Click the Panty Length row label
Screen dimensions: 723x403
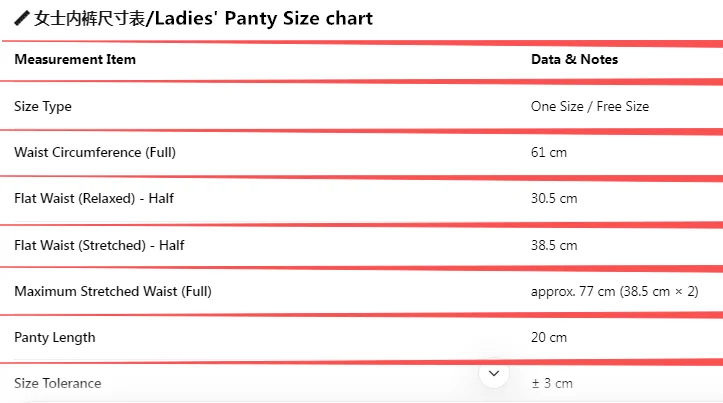[x=55, y=337]
